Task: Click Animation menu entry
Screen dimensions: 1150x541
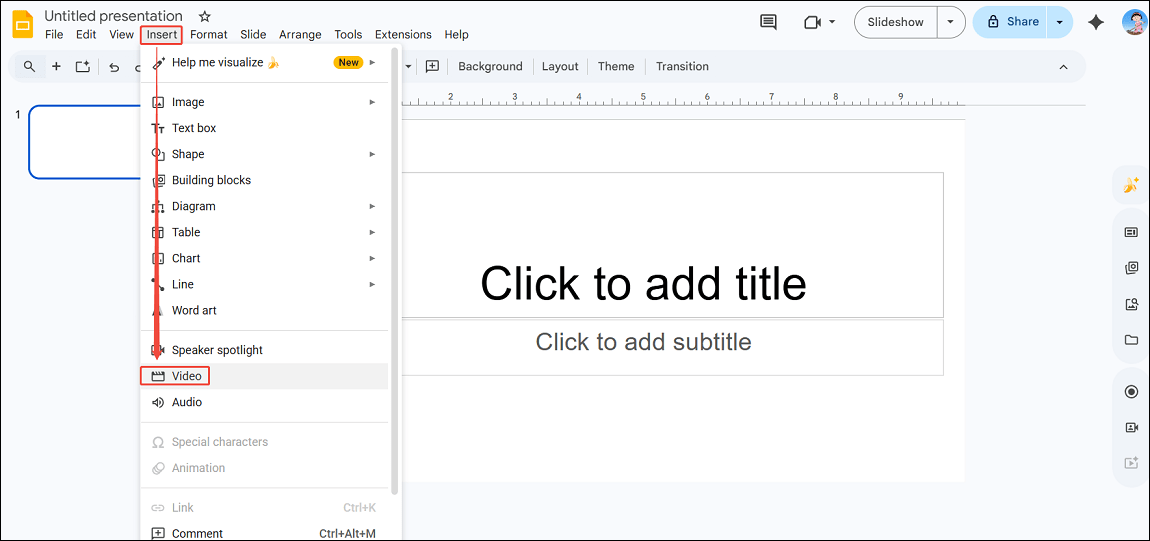Action: [x=264, y=468]
